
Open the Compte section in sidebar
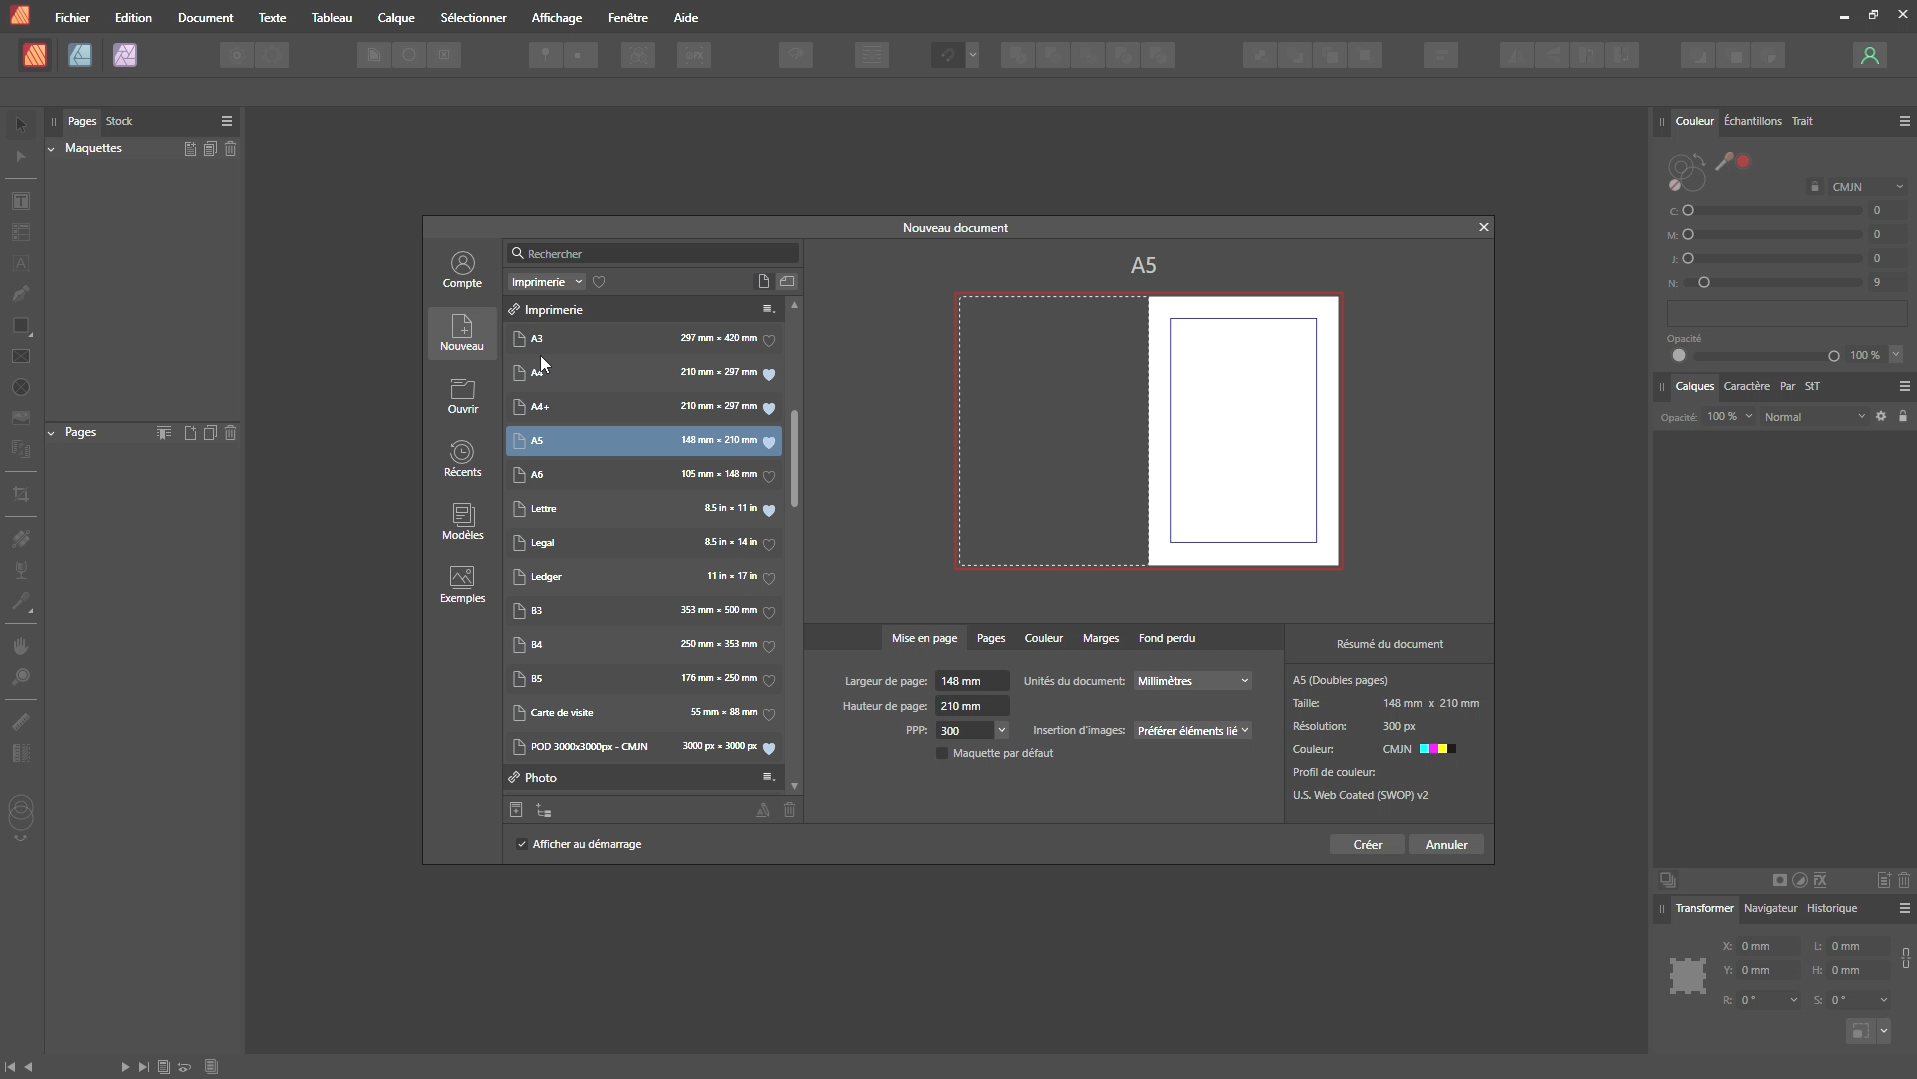(x=462, y=270)
